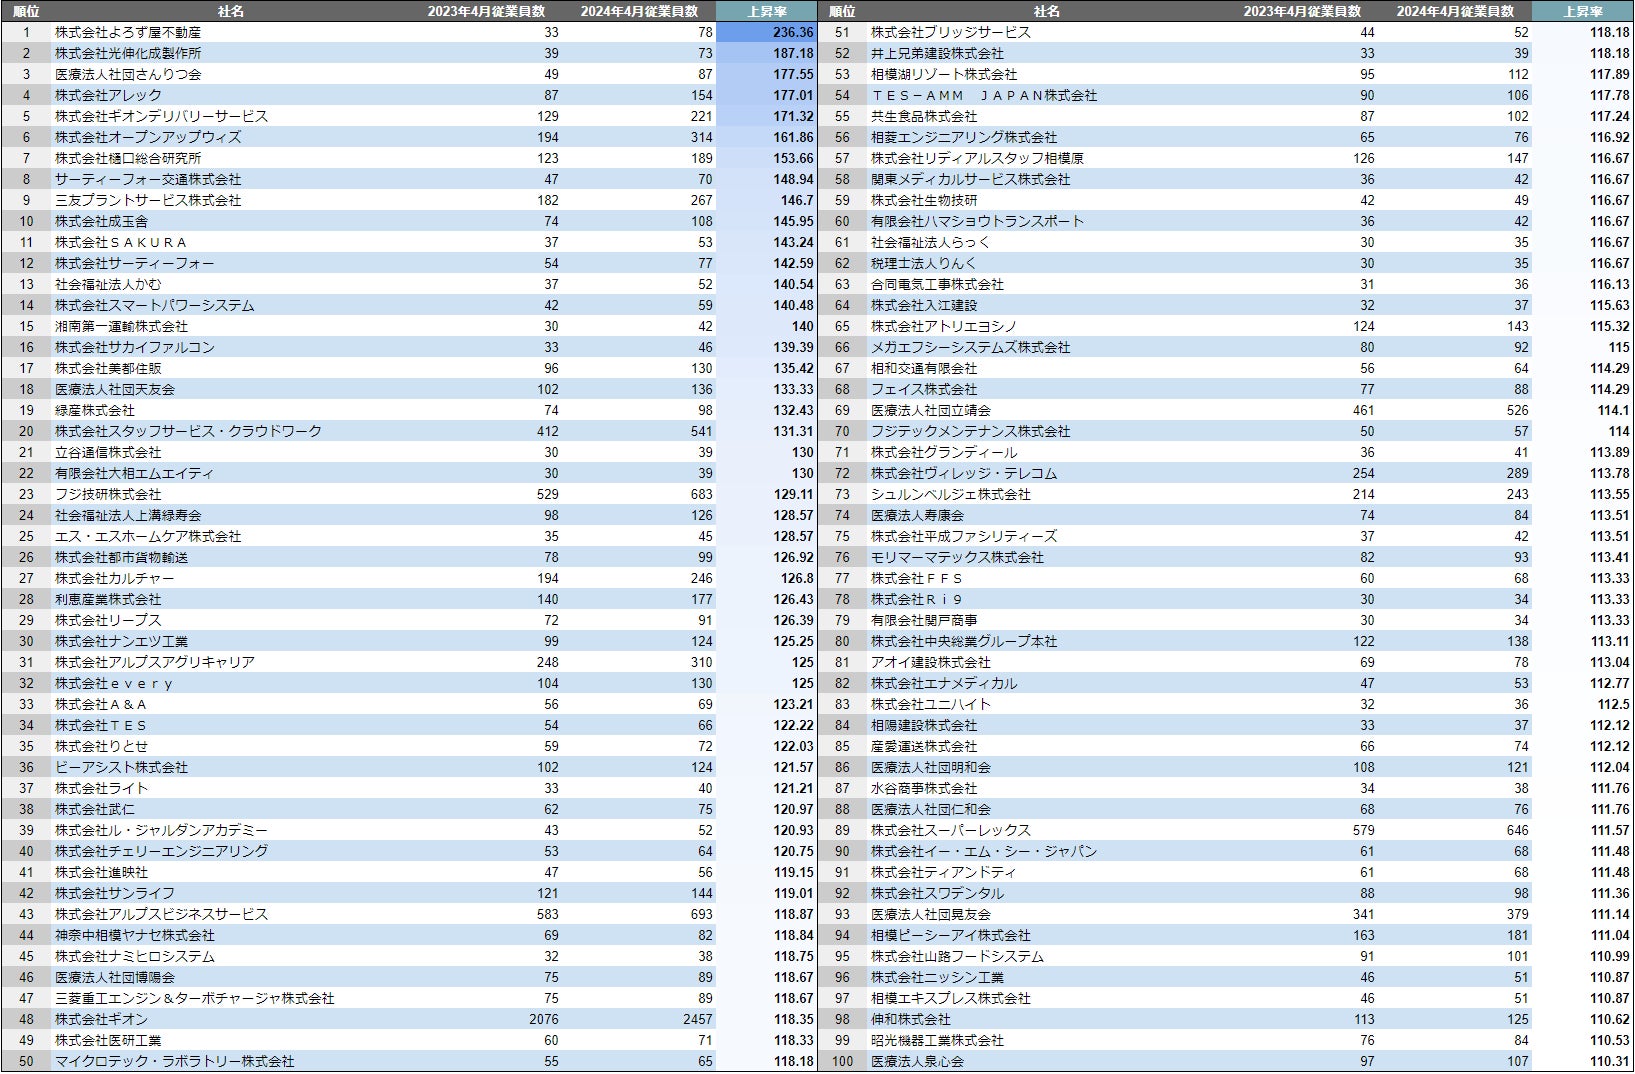Image resolution: width=1635 pixels, height=1074 pixels.
Task: Click 湘南第一運輸株式会社 company name
Action: coord(121,326)
